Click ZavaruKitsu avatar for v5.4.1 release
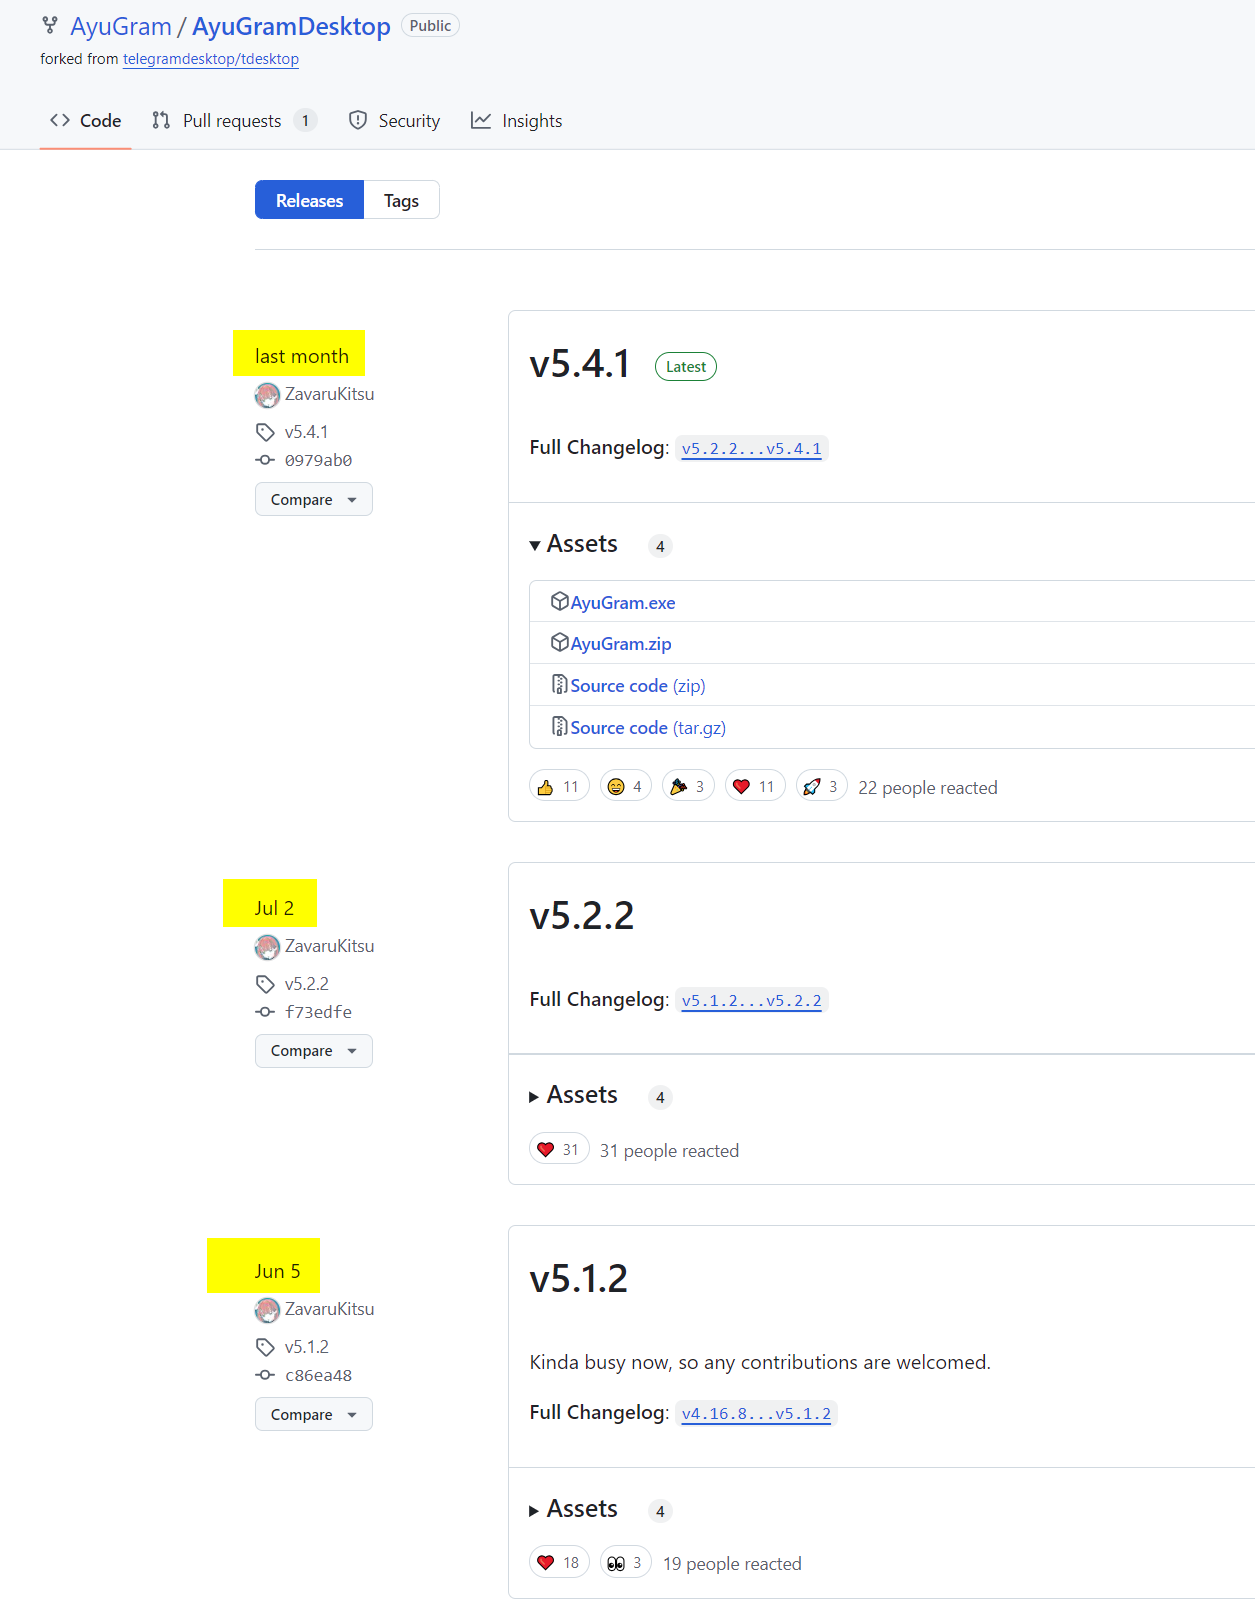 (267, 395)
